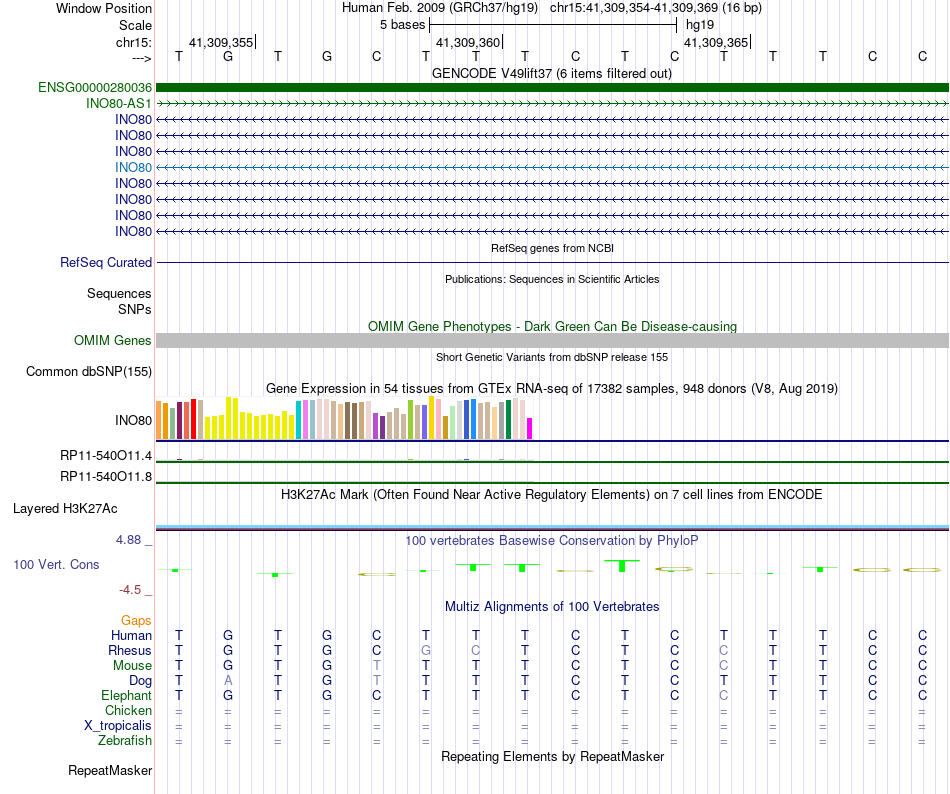The width and height of the screenshot is (950, 794).
Task: Click the light-blue INO80 transcript arrow line
Action: tap(552, 167)
